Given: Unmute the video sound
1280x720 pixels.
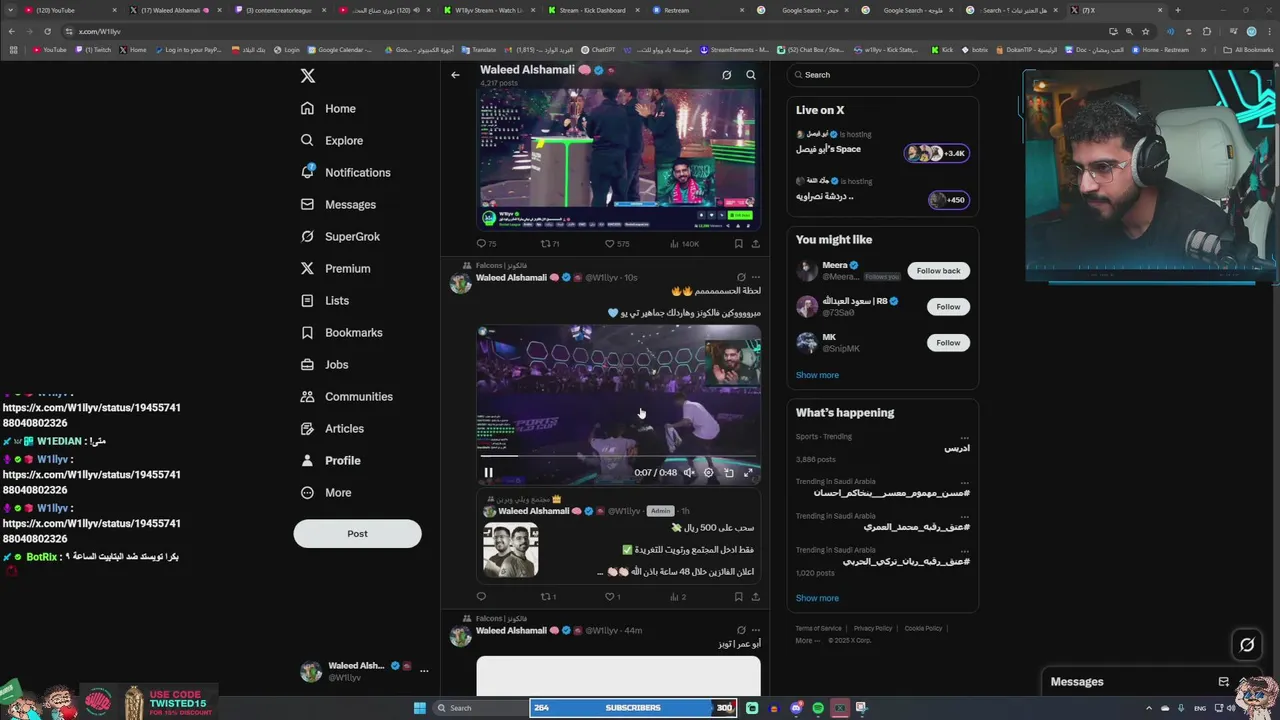Looking at the screenshot, I should click(689, 473).
